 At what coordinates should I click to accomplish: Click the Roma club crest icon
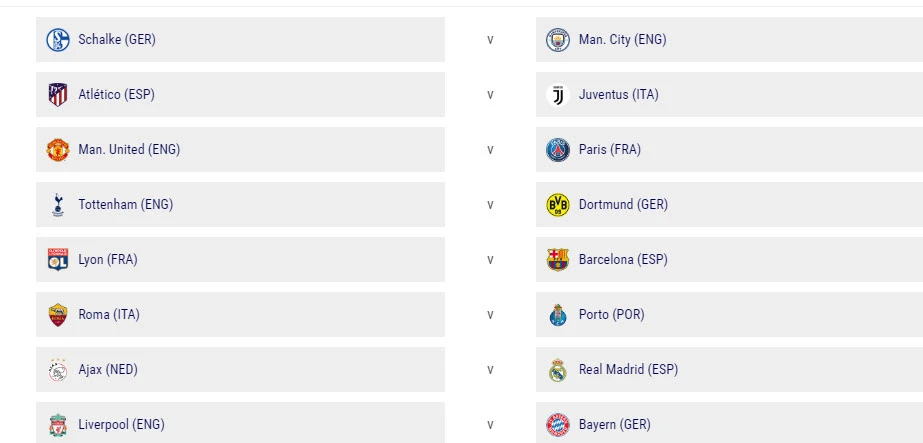(58, 315)
